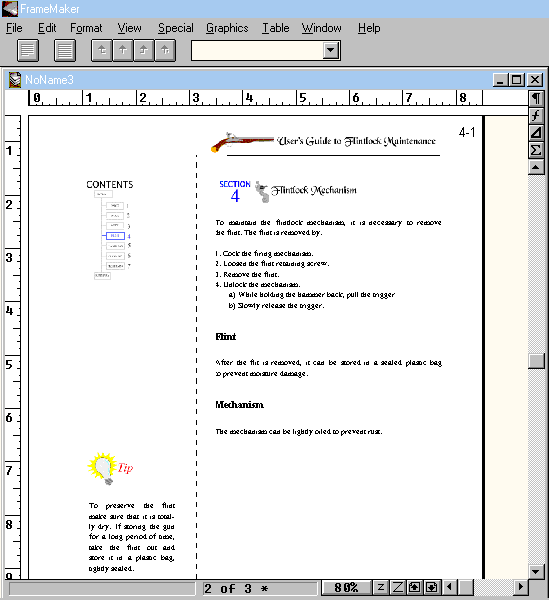Viewport: 549px width, 600px height.
Task: Open the Table menu
Action: 275,28
